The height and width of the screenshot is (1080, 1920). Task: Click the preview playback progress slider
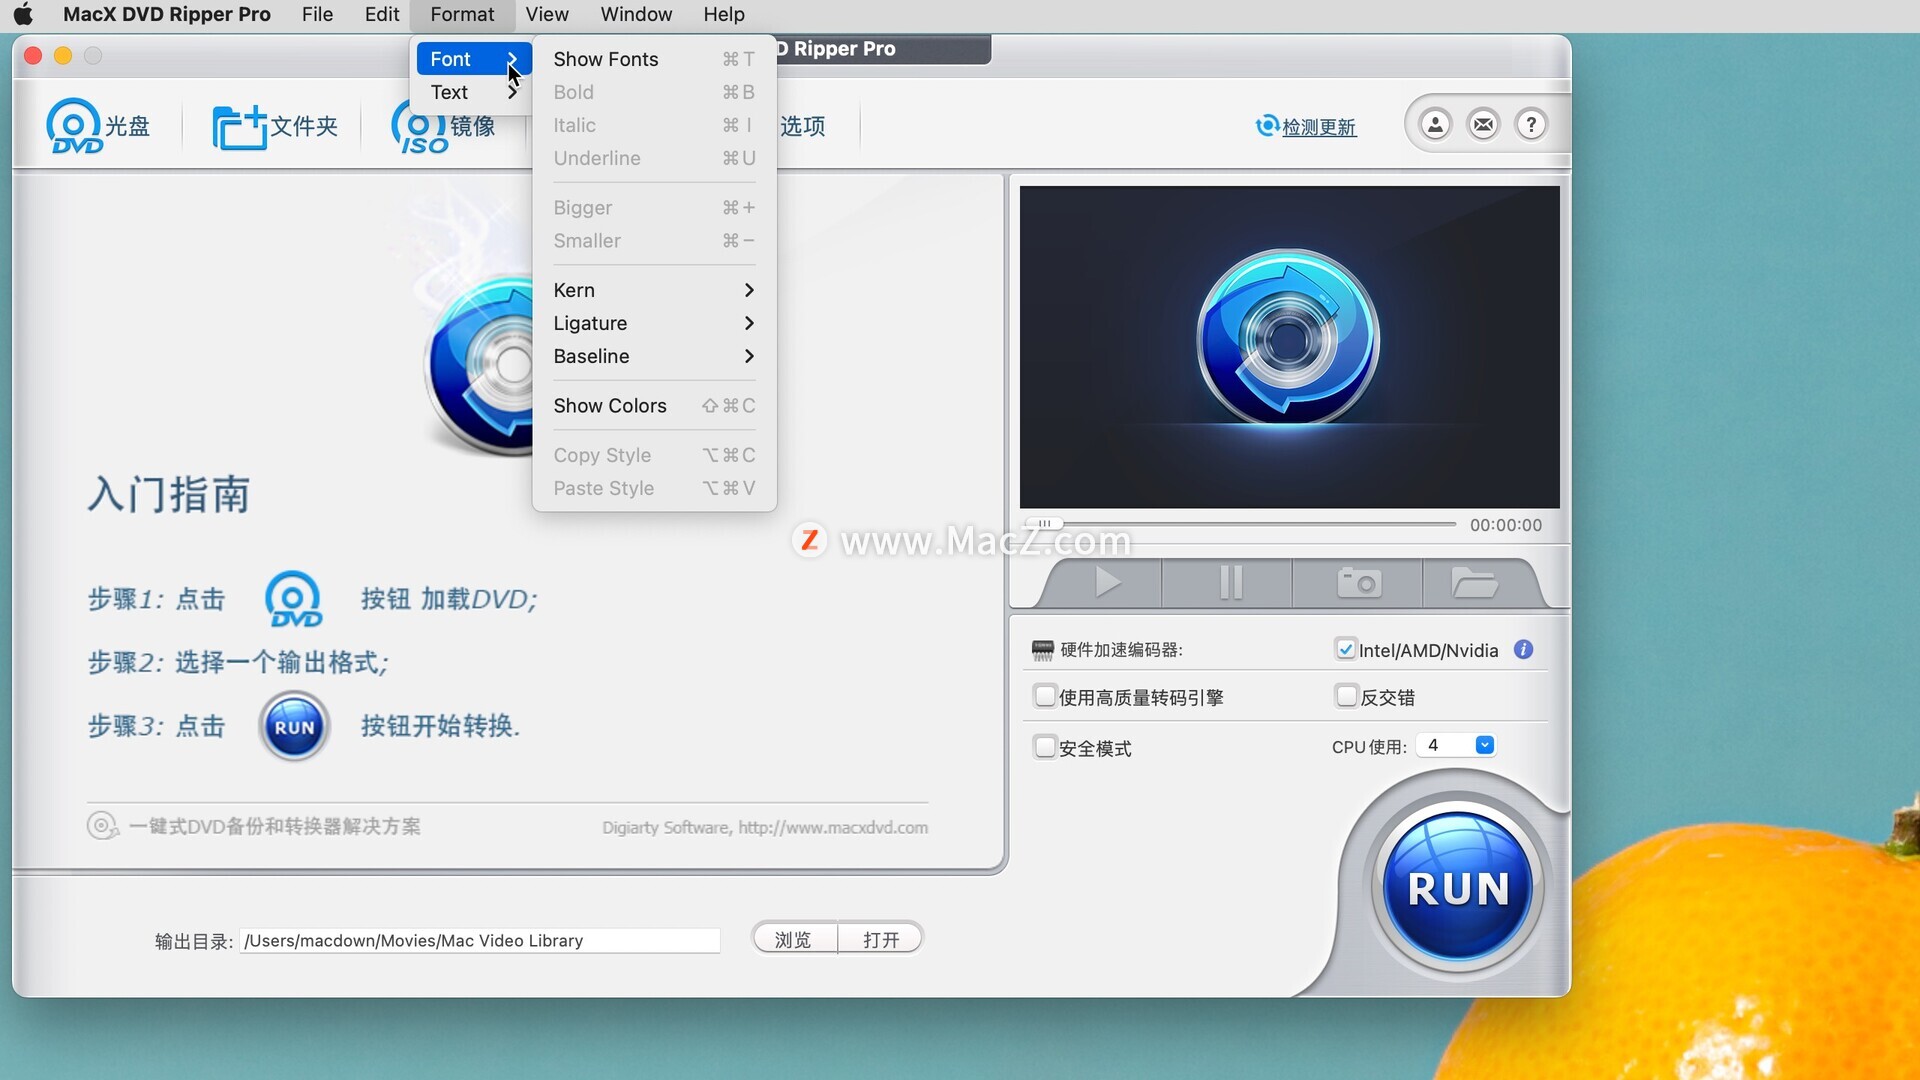[x=1240, y=523]
